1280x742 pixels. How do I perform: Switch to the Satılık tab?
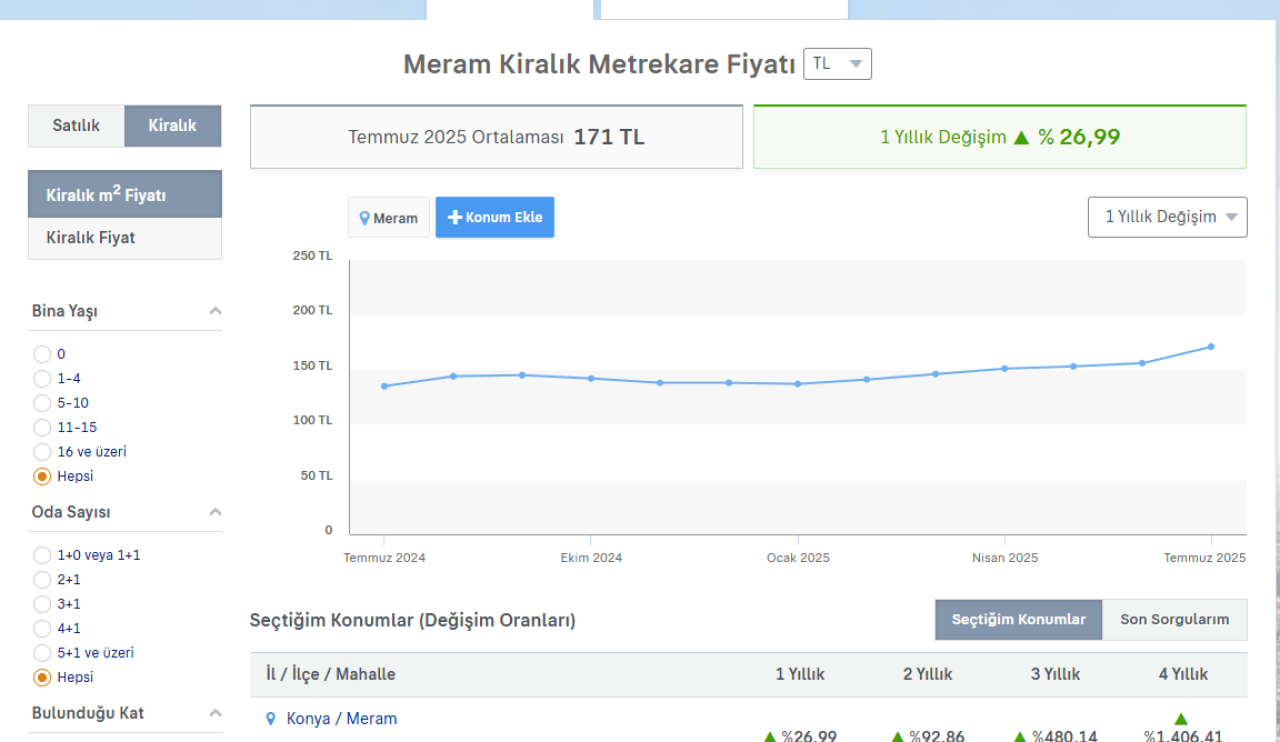[x=76, y=126]
